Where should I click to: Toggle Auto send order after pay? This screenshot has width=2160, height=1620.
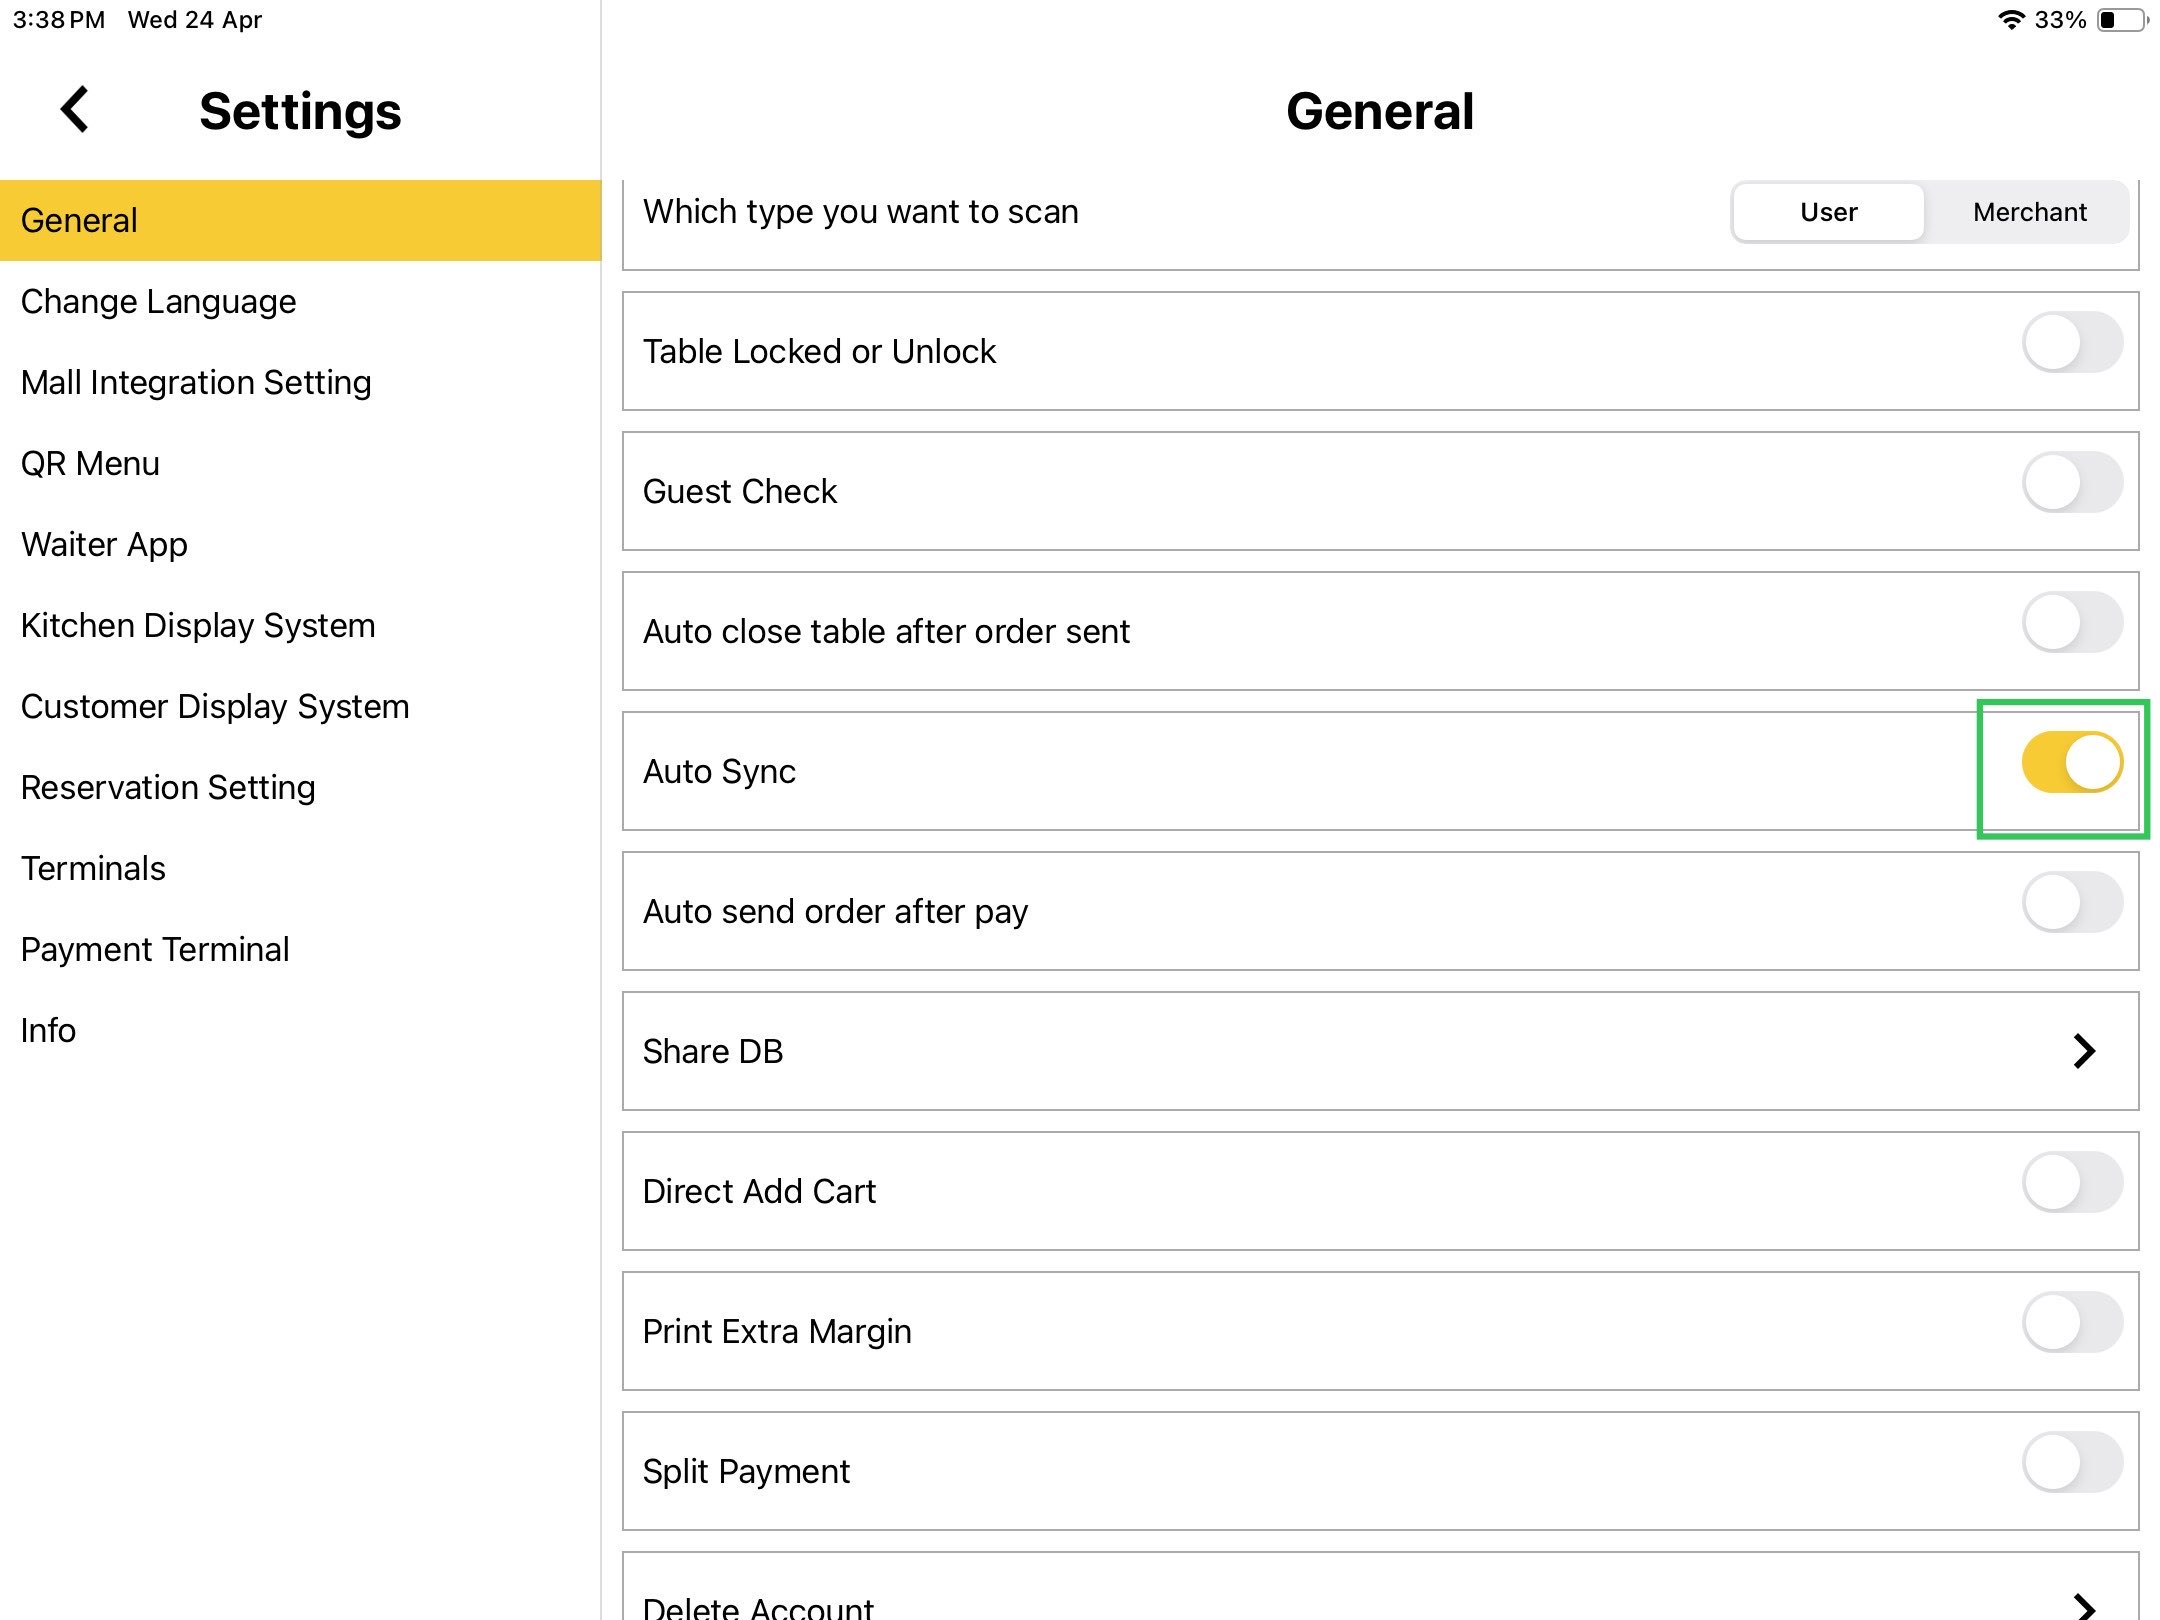pos(2071,903)
